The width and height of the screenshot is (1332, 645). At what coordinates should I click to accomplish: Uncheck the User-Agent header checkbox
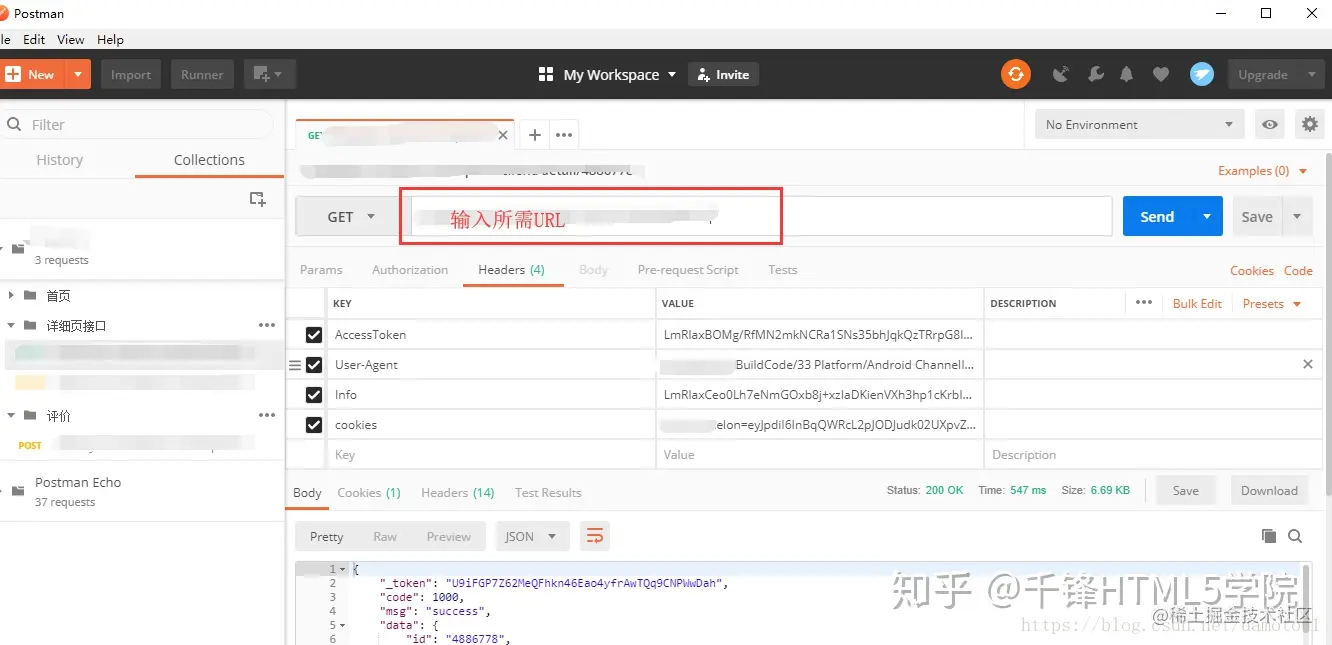(314, 365)
